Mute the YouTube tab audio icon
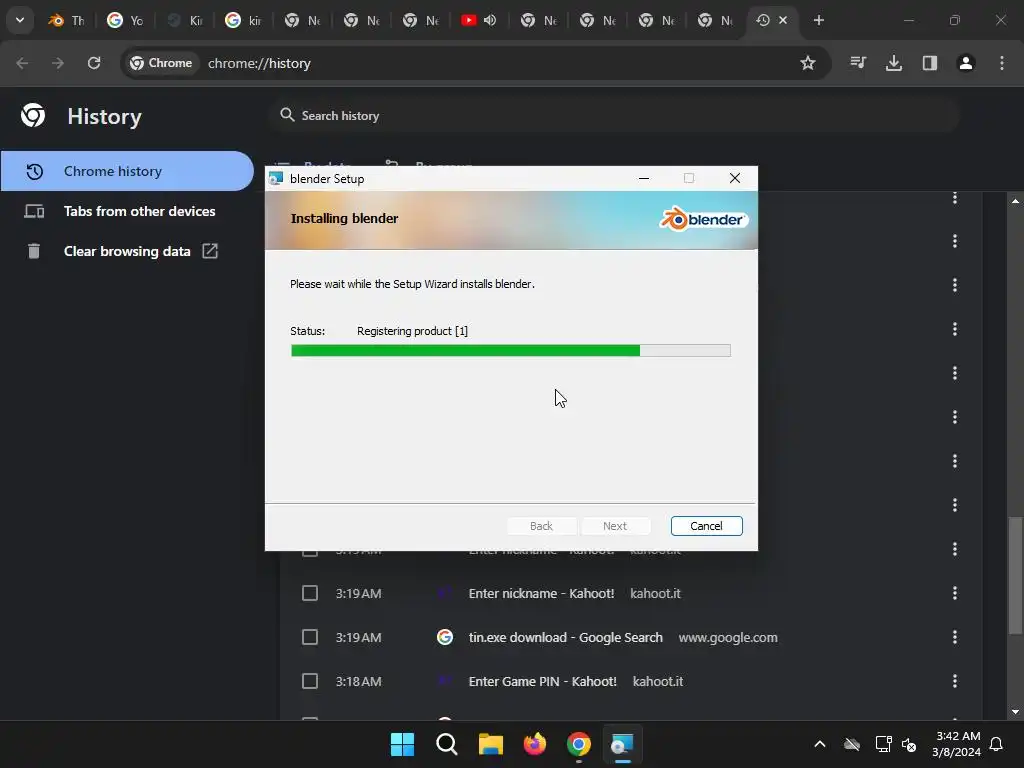Screen dimensions: 1024x768 pos(490,20)
